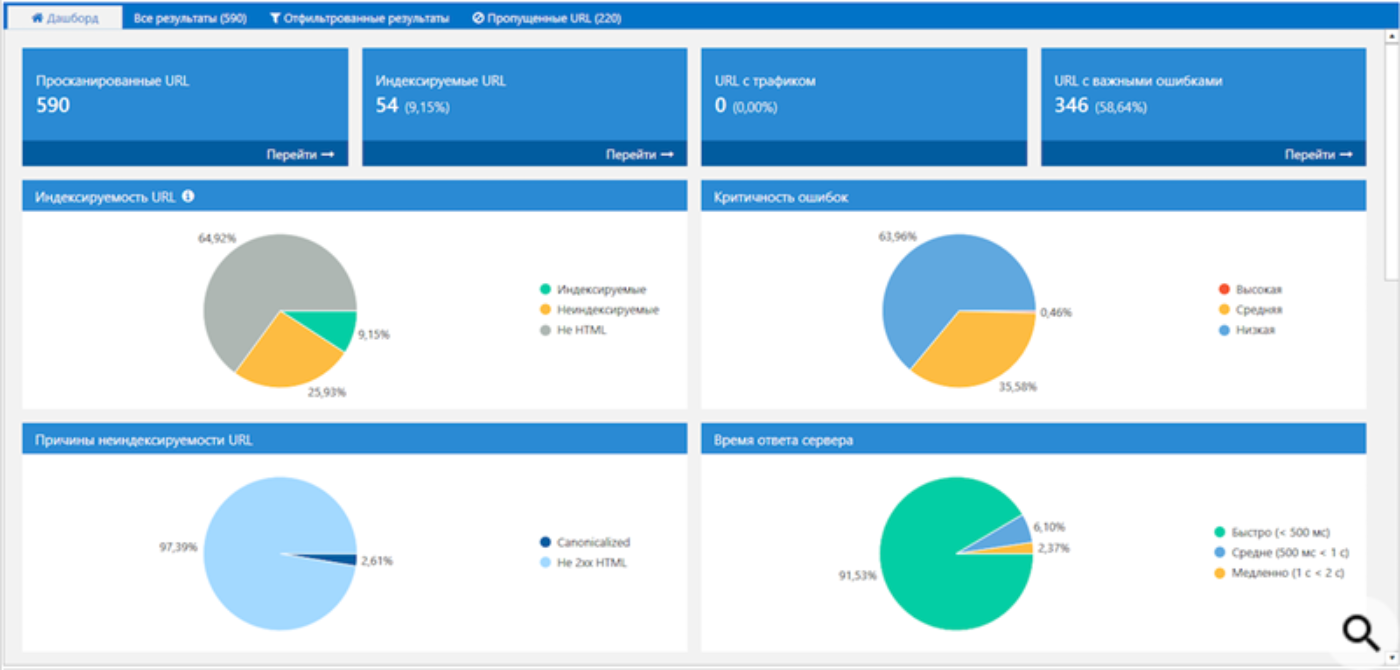This screenshot has width=1400, height=670.
Task: Toggle Средняя severity legend item
Action: click(1250, 309)
